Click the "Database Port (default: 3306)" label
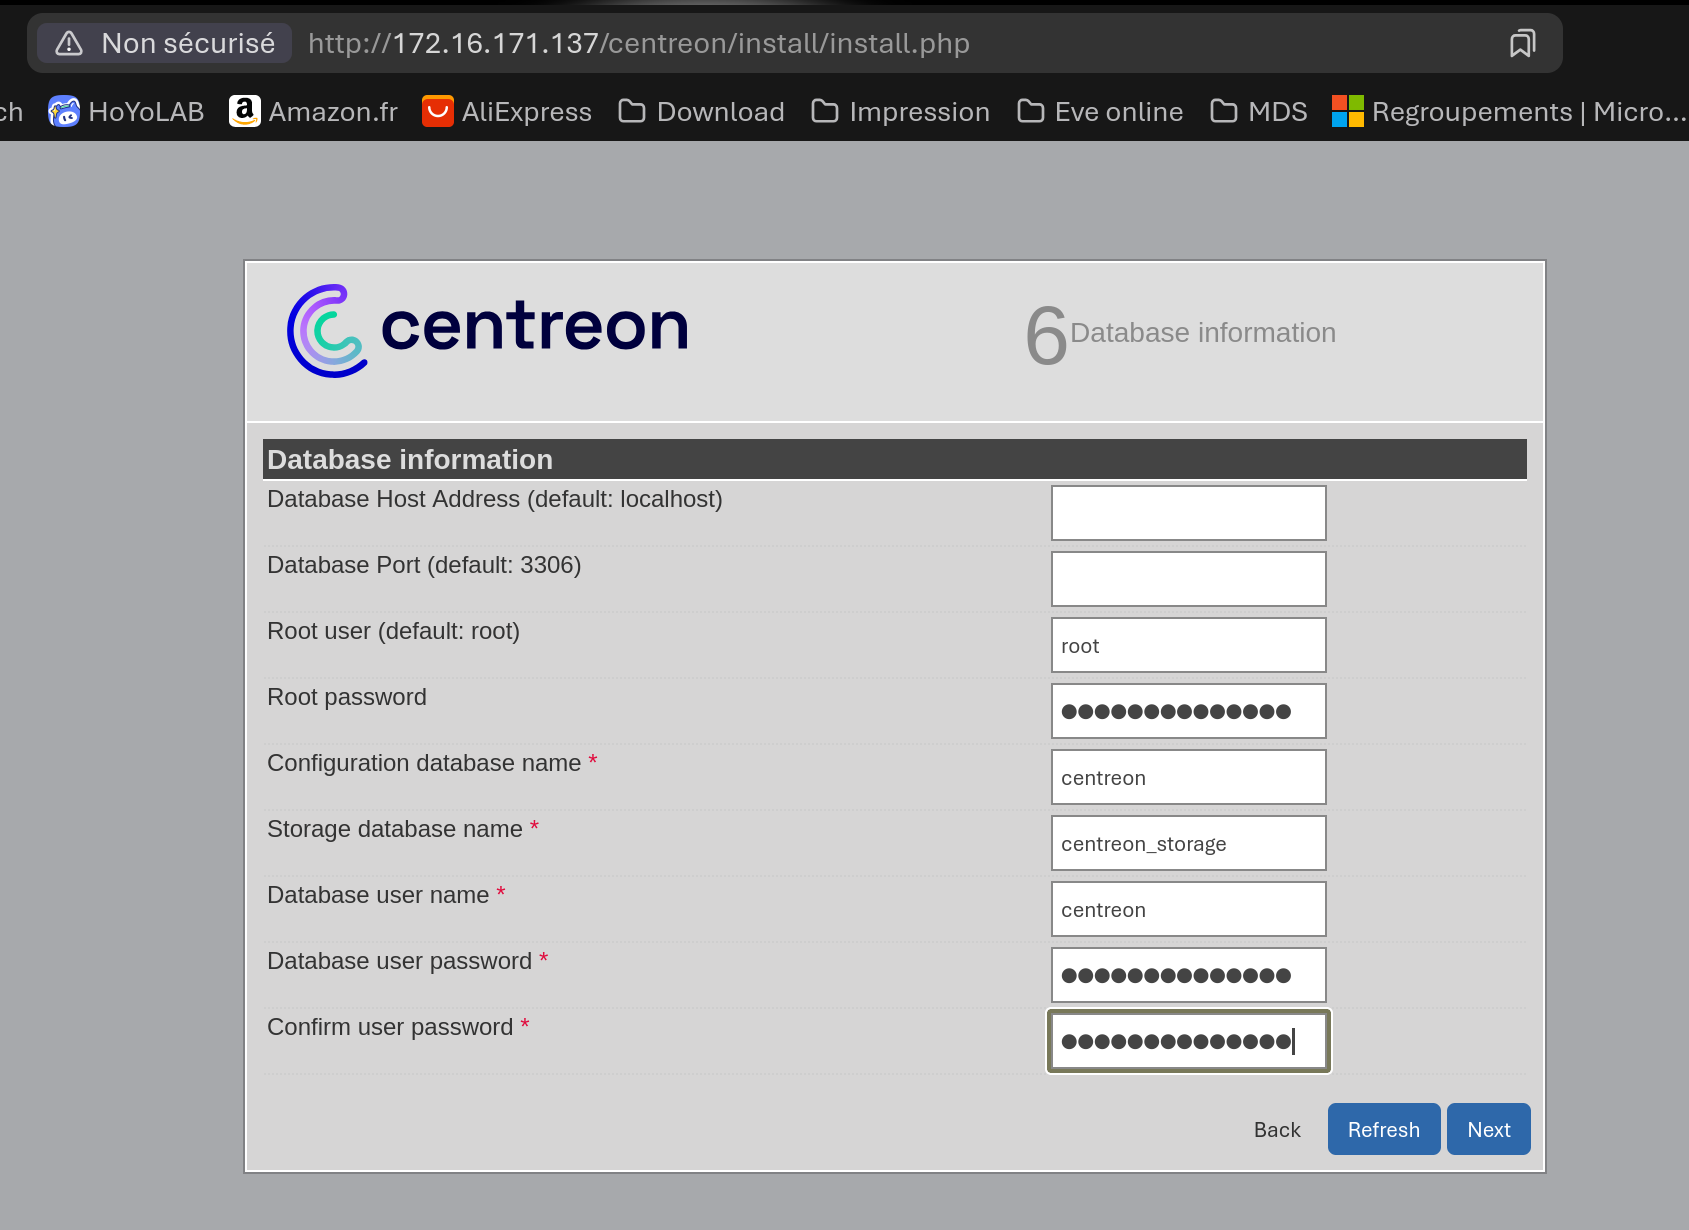The height and width of the screenshot is (1230, 1689). (424, 565)
